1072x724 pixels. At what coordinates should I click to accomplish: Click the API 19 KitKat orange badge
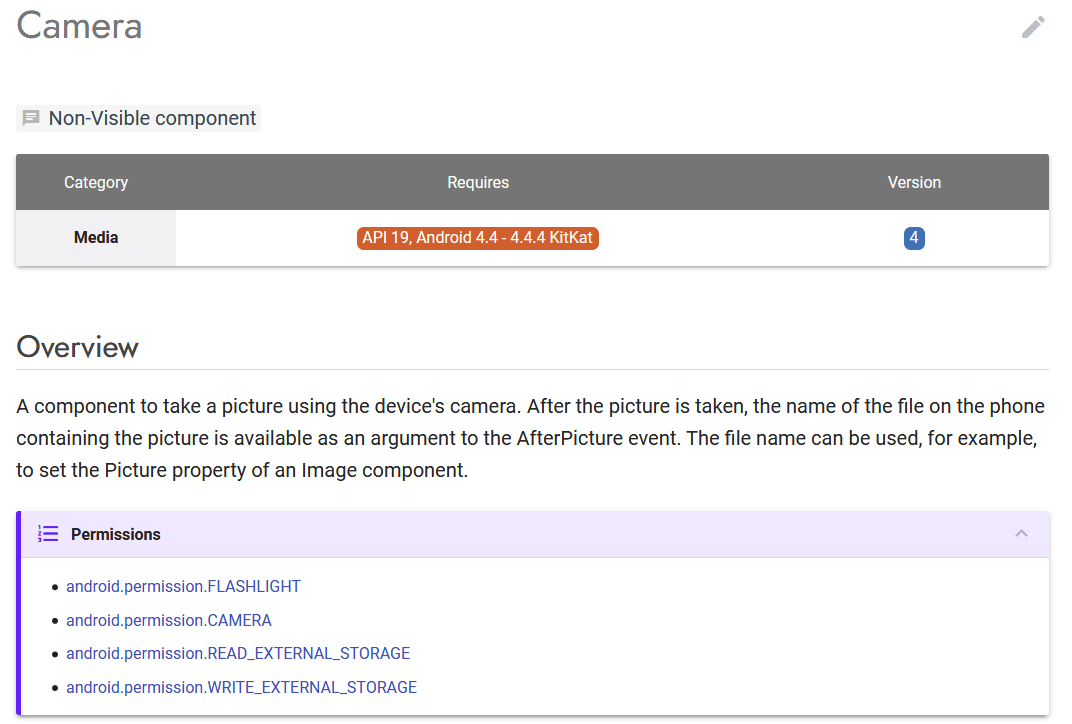(x=478, y=238)
